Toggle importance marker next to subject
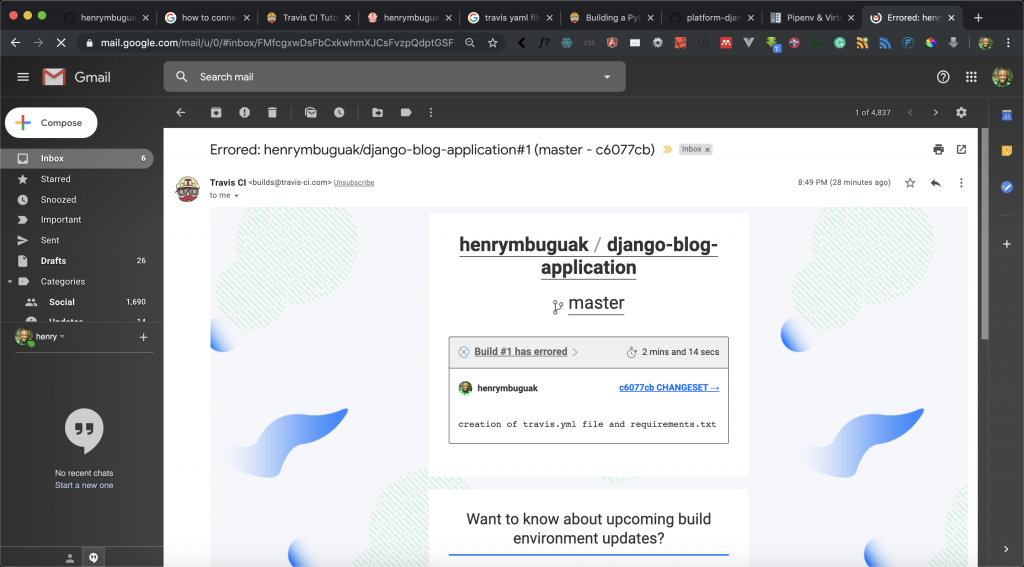 (667, 150)
